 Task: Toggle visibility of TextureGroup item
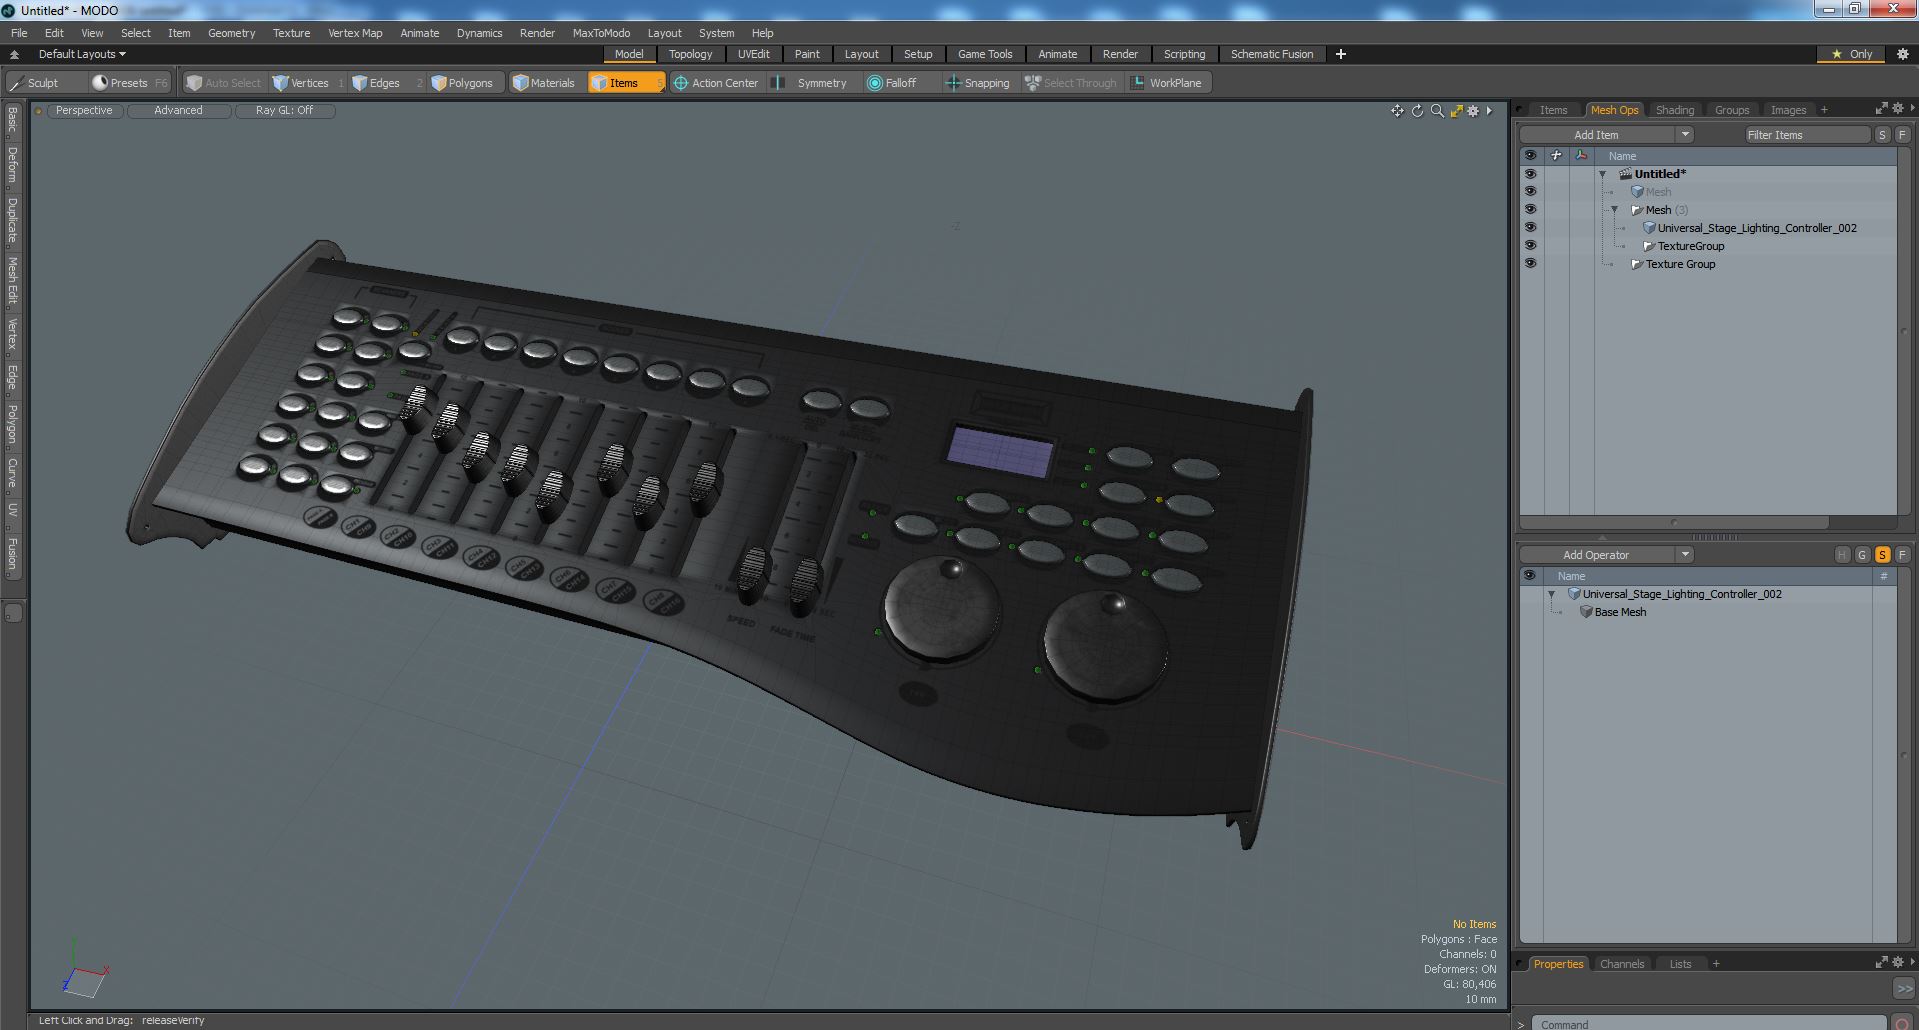(x=1530, y=246)
